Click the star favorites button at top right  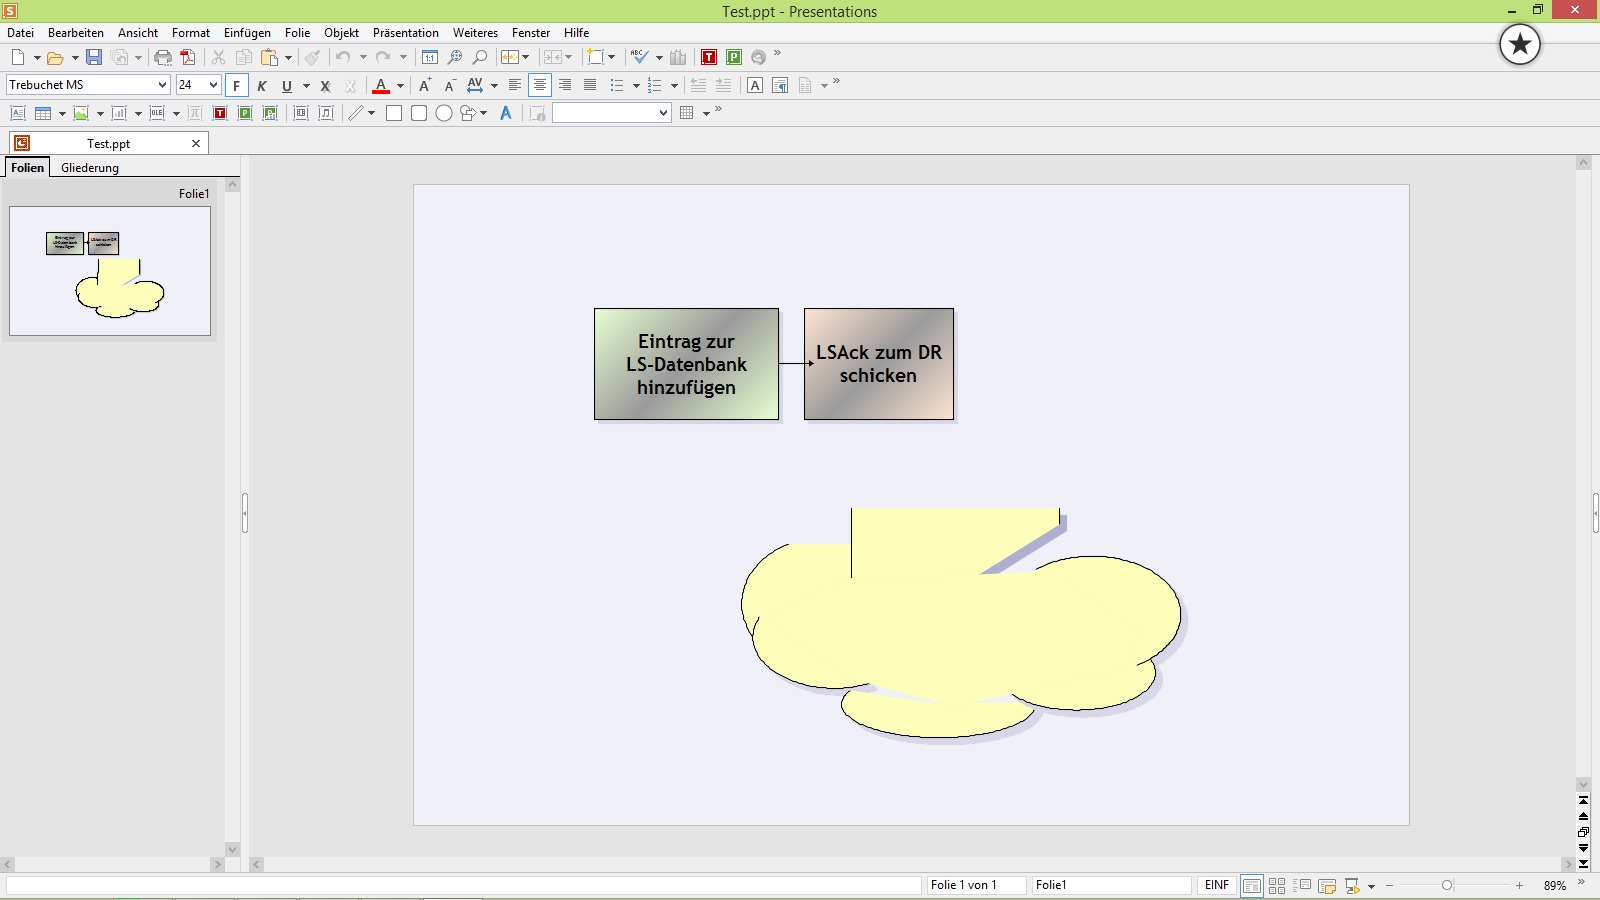[x=1520, y=44]
